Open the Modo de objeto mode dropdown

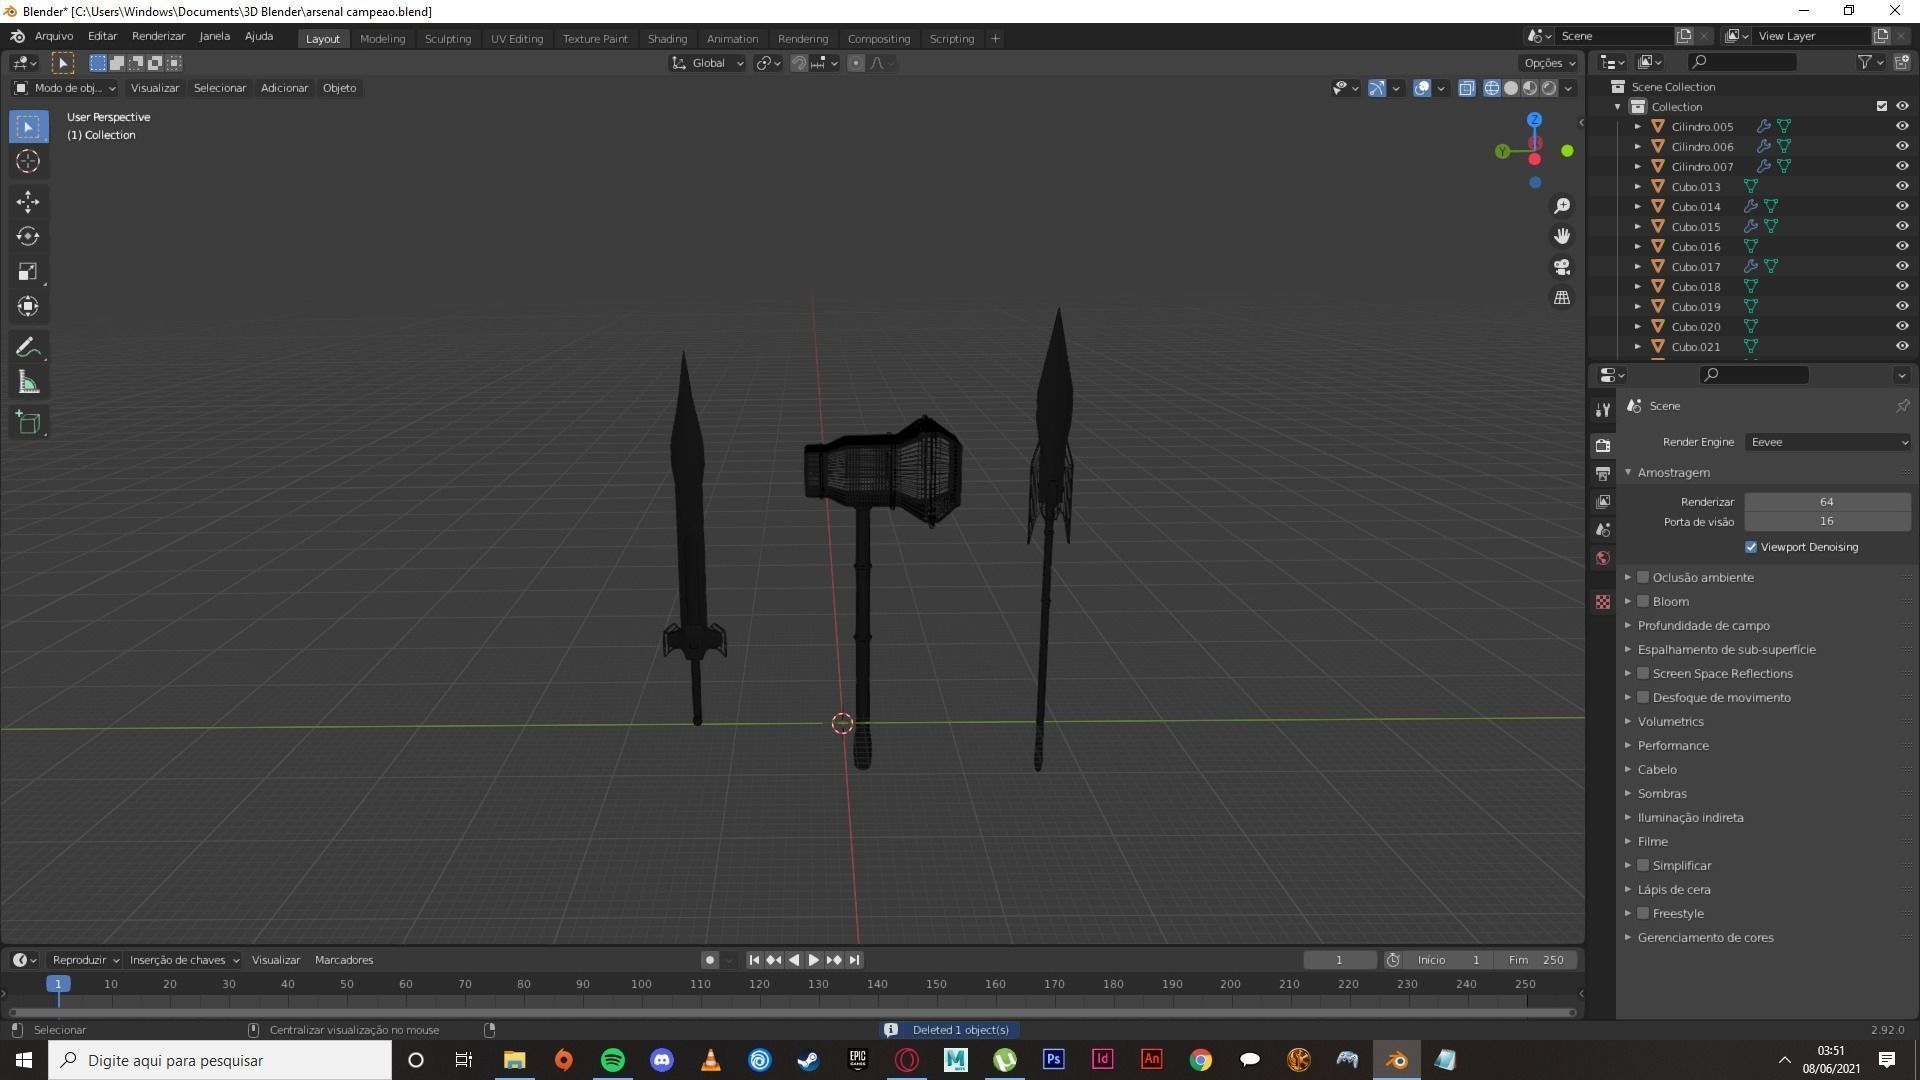coord(64,88)
